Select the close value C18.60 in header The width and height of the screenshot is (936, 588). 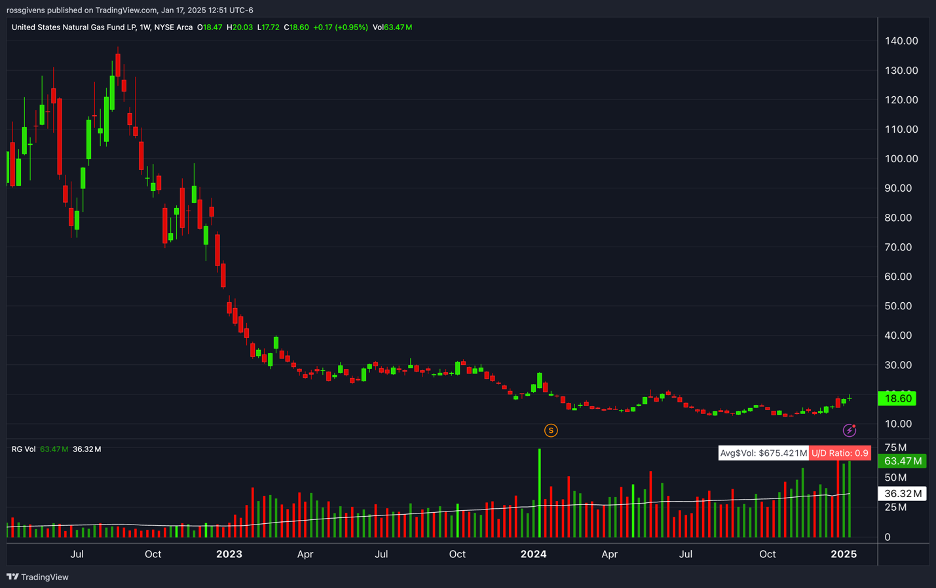click(296, 27)
